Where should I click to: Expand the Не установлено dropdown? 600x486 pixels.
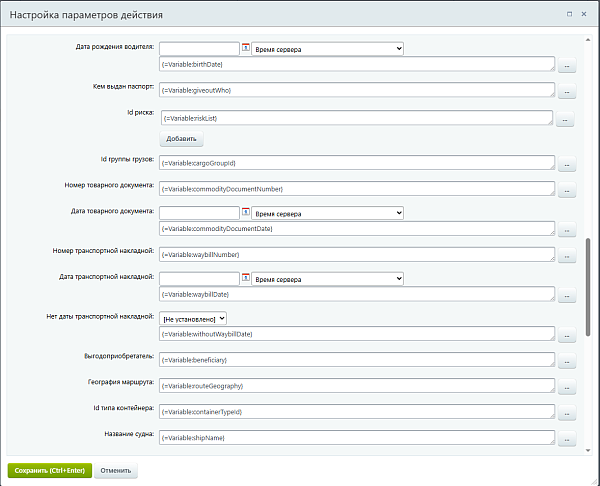click(193, 318)
